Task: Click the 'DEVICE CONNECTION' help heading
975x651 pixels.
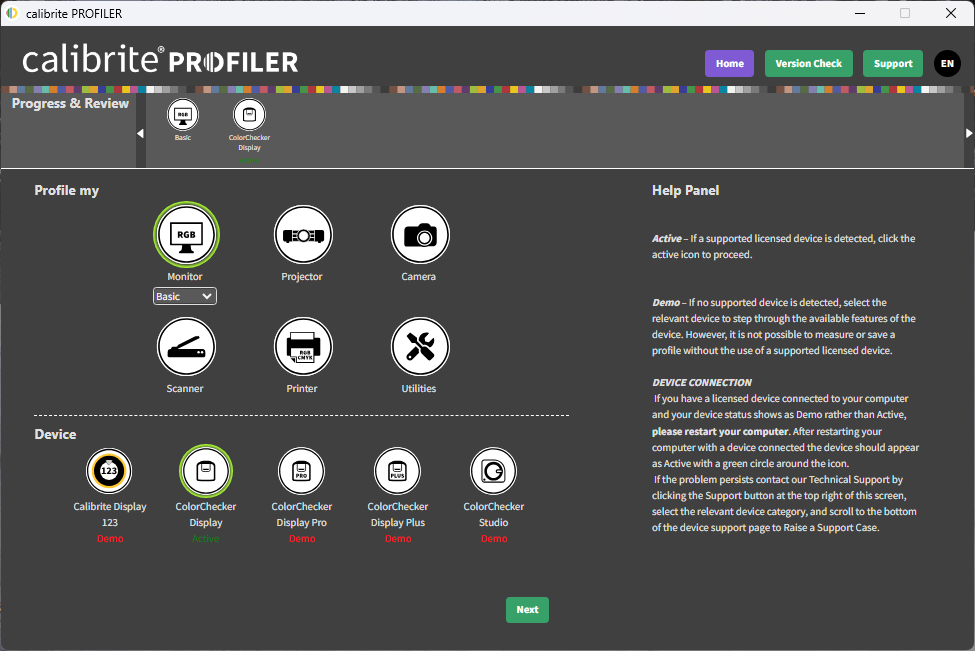Action: pos(701,382)
